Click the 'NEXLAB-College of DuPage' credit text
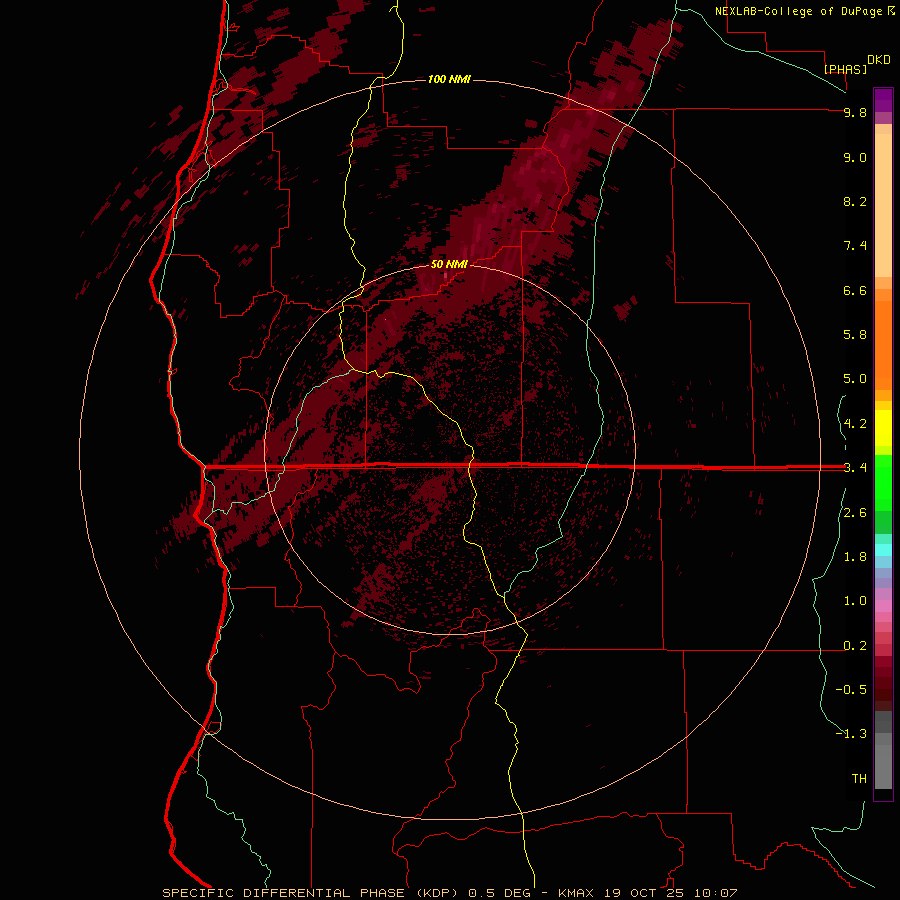The width and height of the screenshot is (900, 900). [x=800, y=11]
